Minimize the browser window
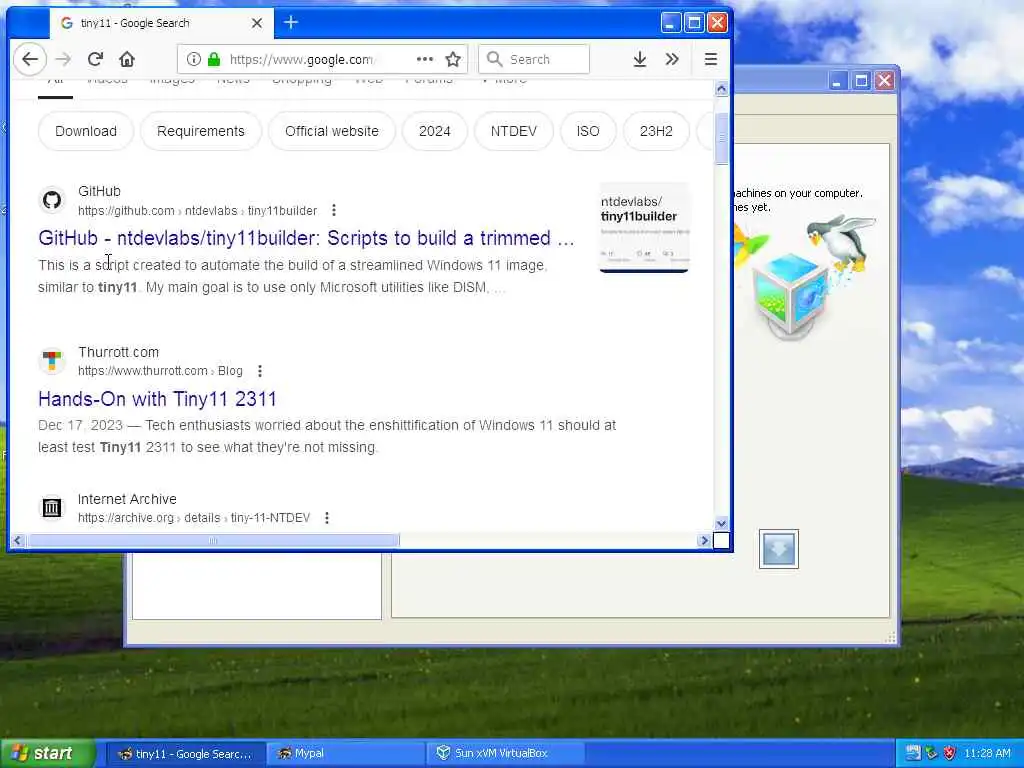The width and height of the screenshot is (1024, 768). click(x=671, y=23)
